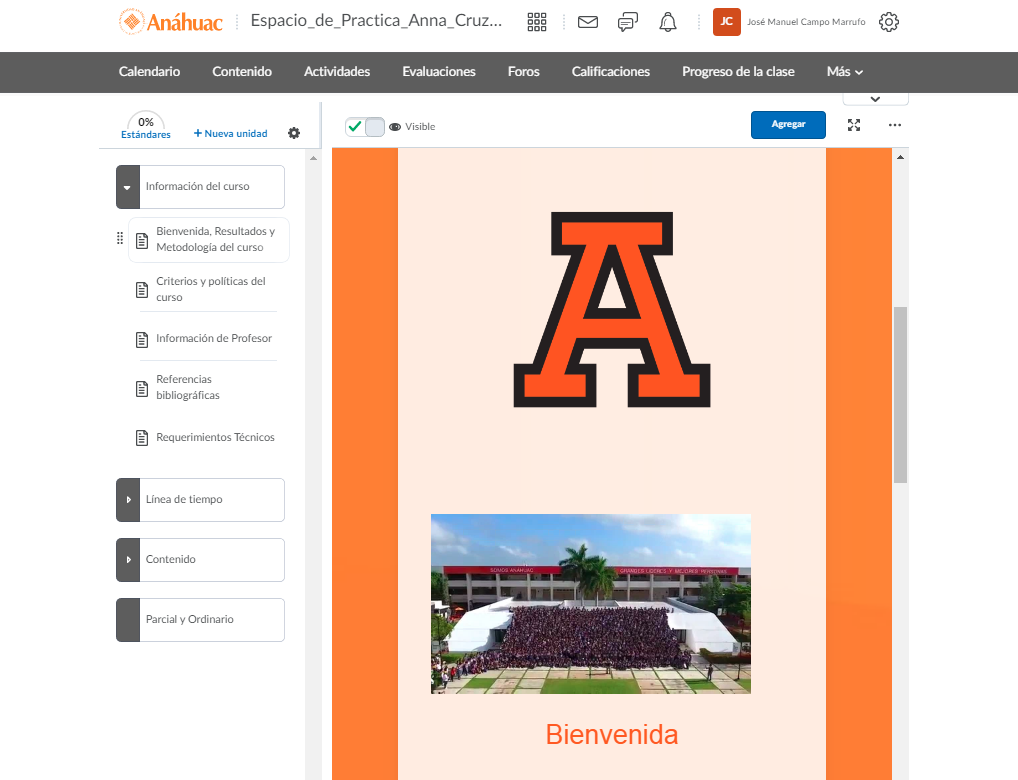This screenshot has height=780, width=1018.
Task: Open the course selector grid icon
Action: 537,22
